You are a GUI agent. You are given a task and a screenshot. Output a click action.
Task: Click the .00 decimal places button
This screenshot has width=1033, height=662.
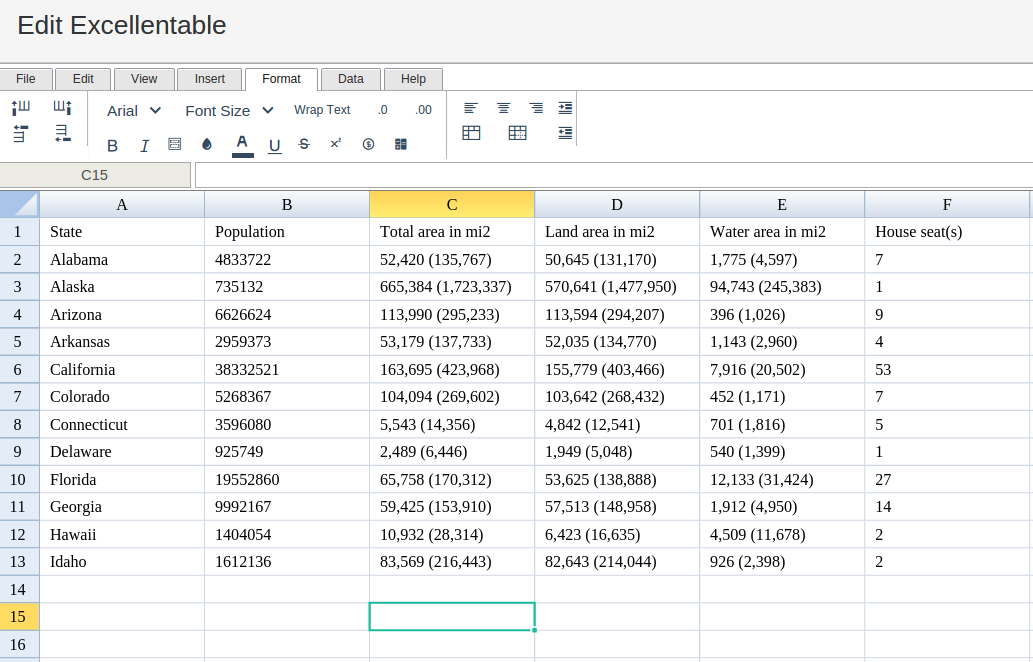(x=423, y=110)
